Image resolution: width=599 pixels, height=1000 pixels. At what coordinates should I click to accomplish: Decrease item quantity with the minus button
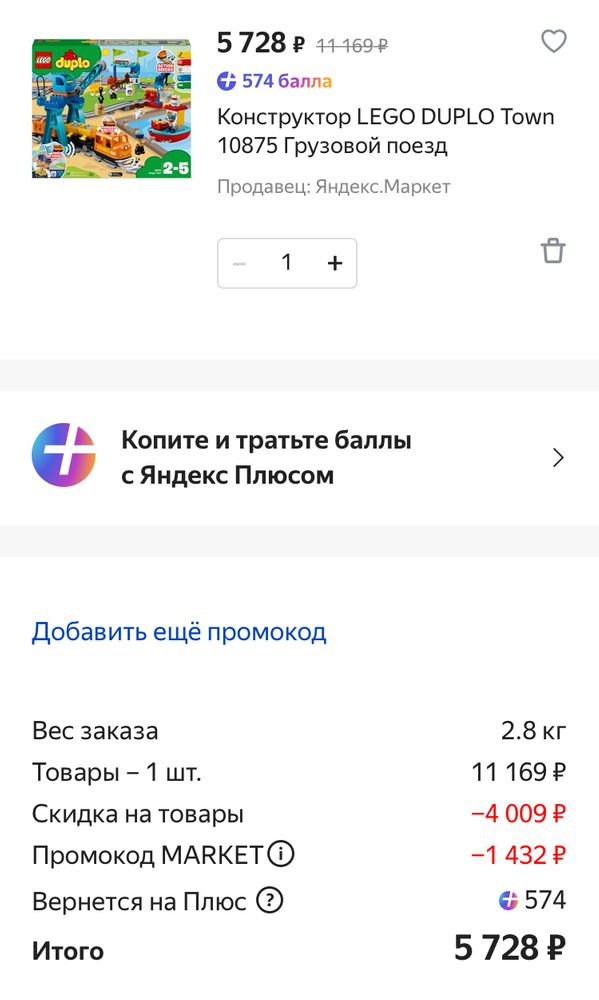pos(239,262)
